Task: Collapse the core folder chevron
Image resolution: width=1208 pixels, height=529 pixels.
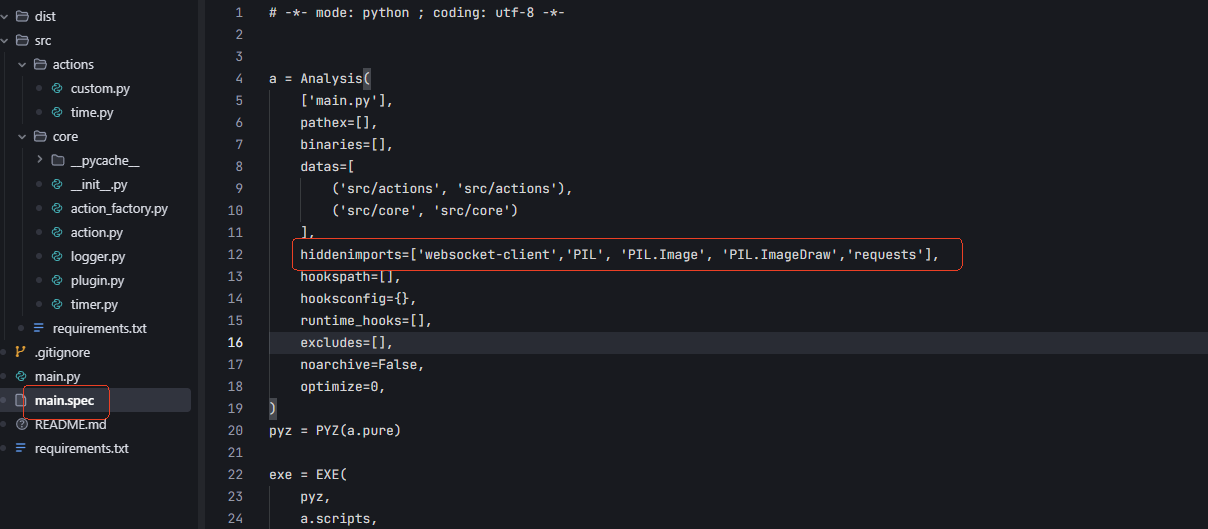Action: [22, 136]
